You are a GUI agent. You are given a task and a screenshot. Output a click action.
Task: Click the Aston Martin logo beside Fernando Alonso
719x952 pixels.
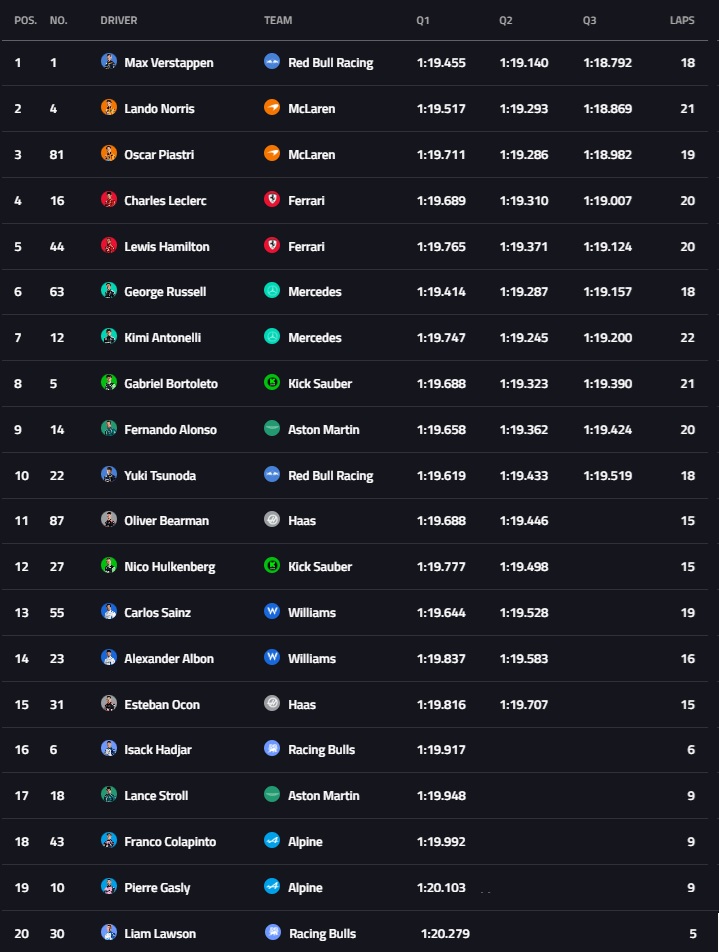coord(272,429)
